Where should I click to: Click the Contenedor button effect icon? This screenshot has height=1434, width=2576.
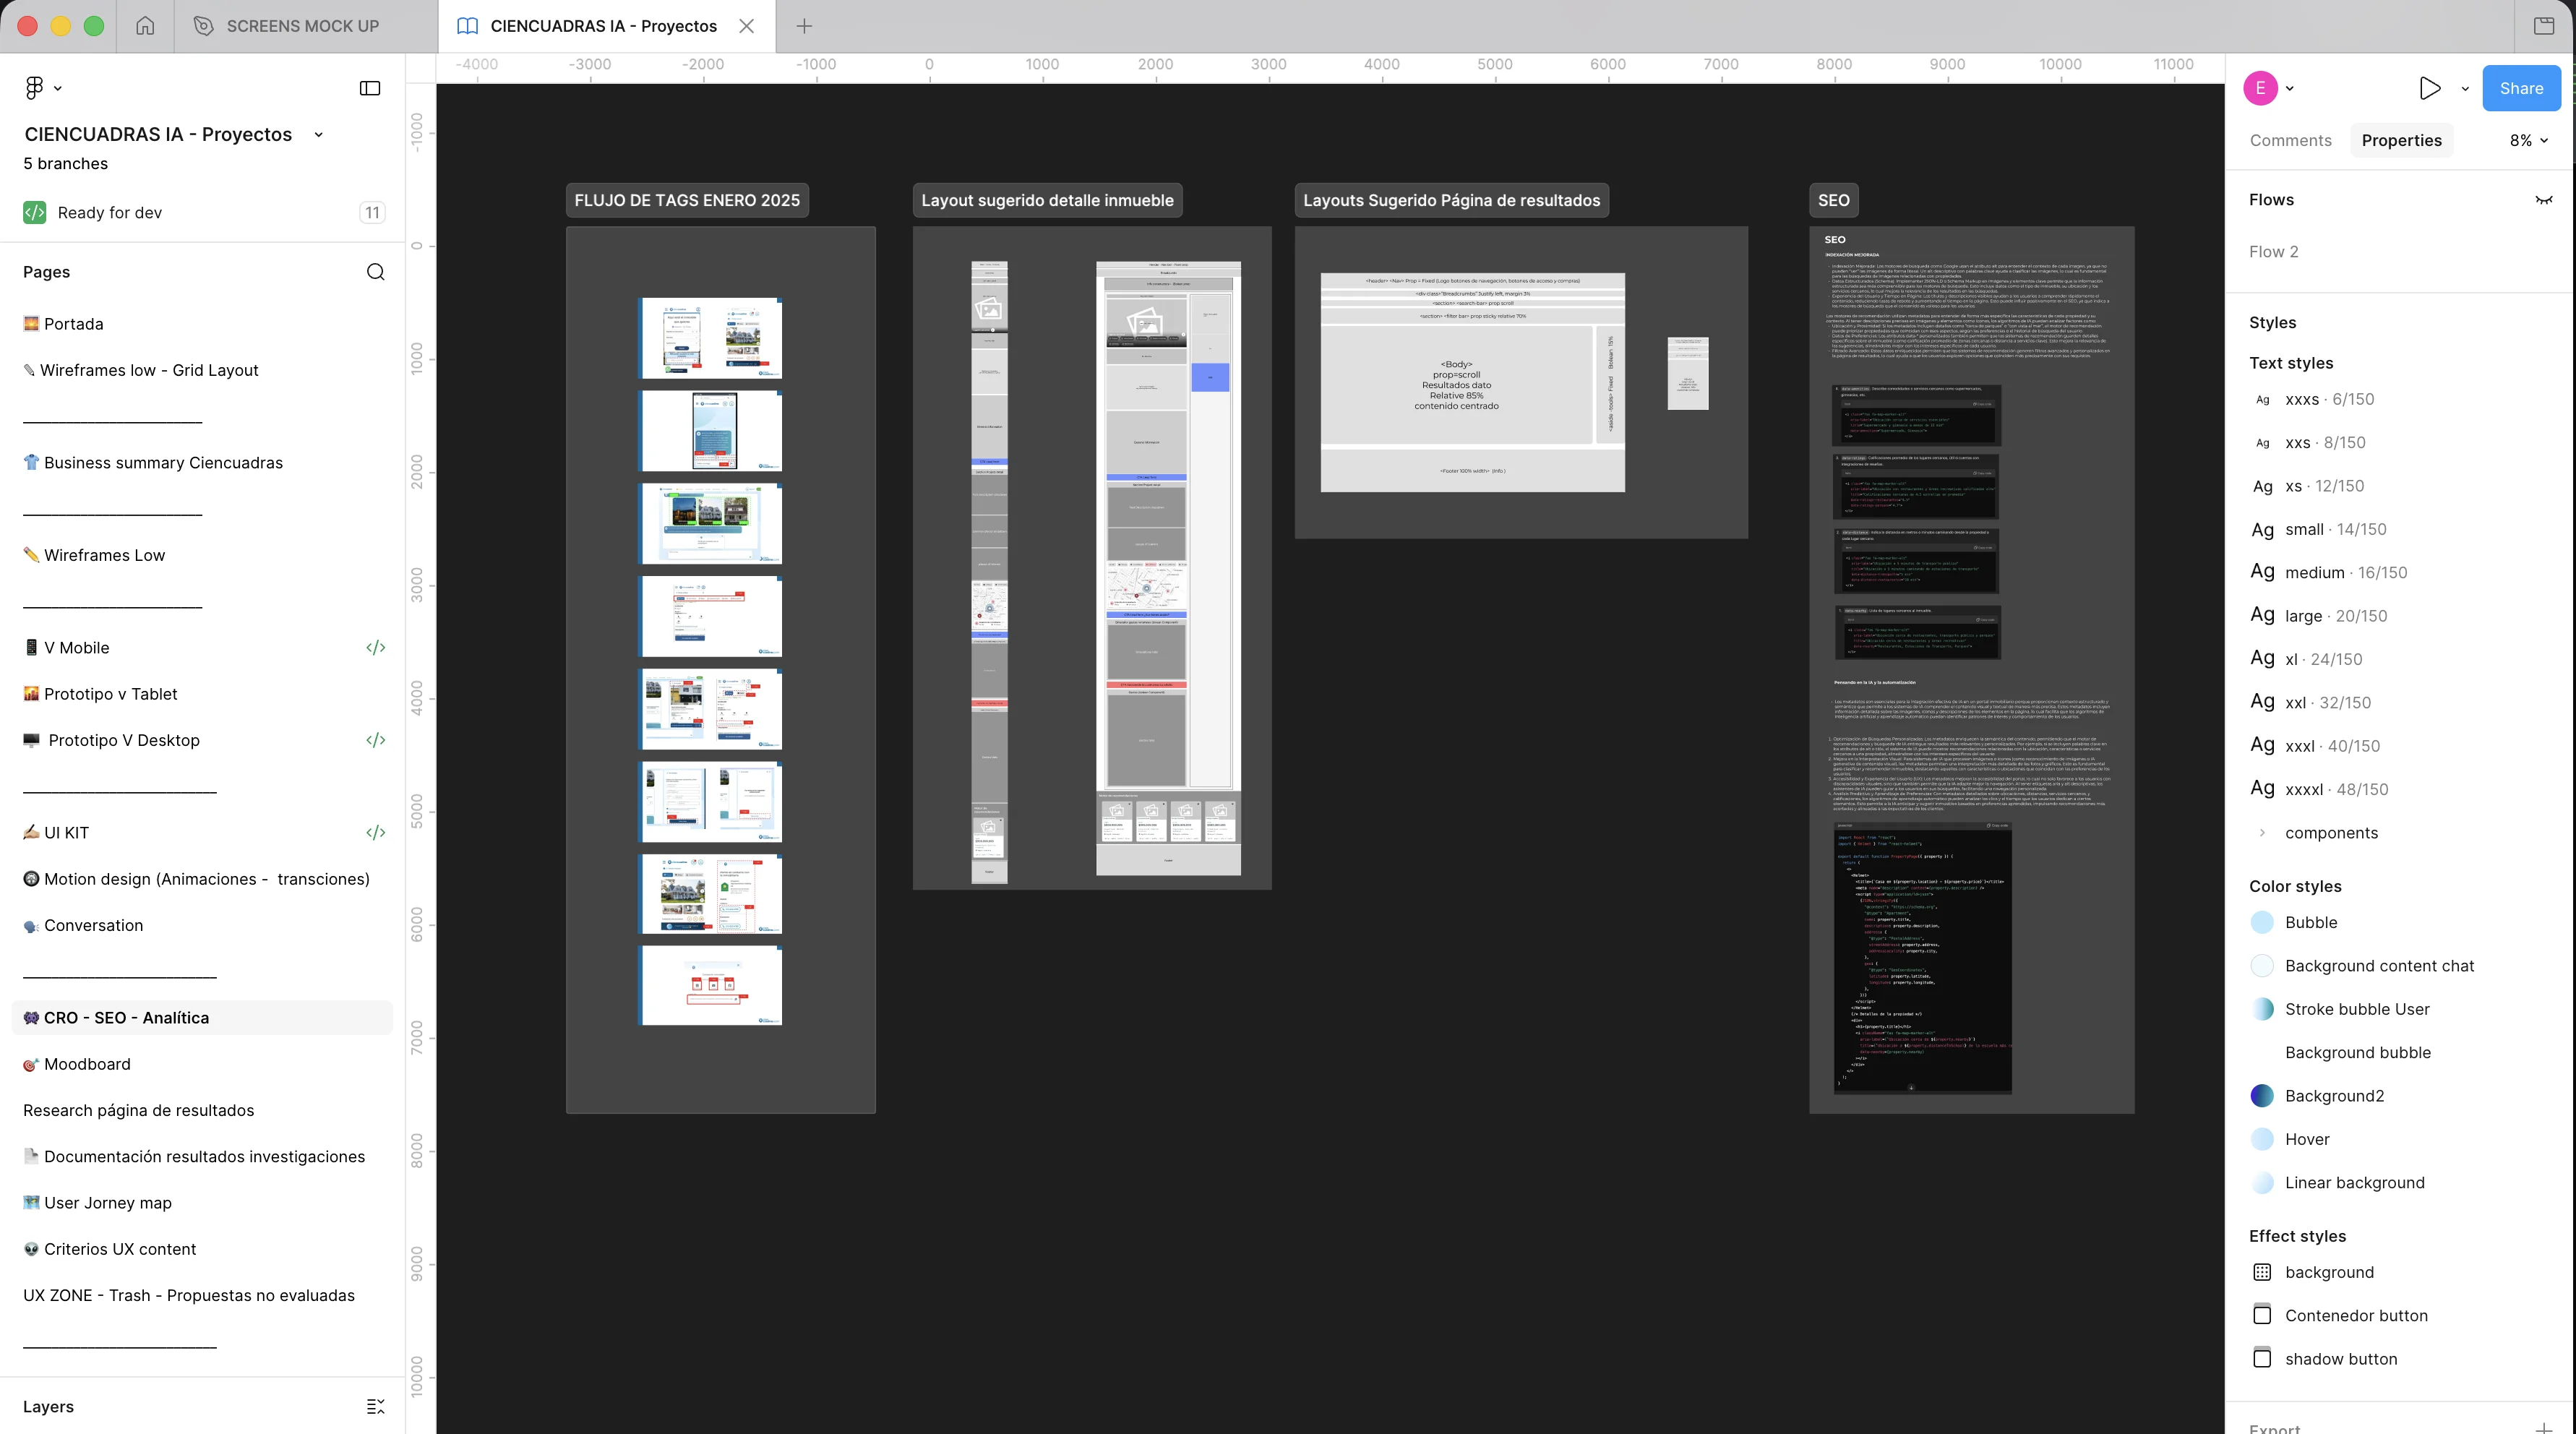2262,1315
